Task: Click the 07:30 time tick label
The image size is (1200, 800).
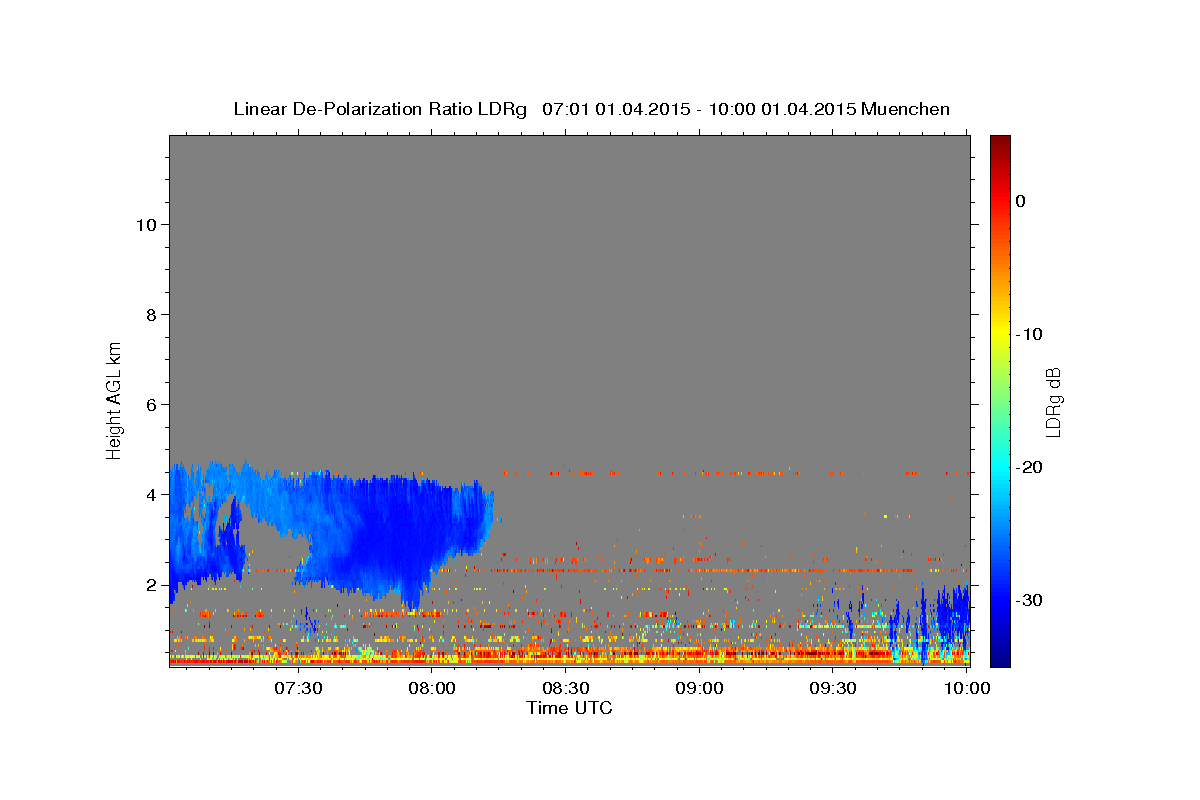Action: pos(298,689)
